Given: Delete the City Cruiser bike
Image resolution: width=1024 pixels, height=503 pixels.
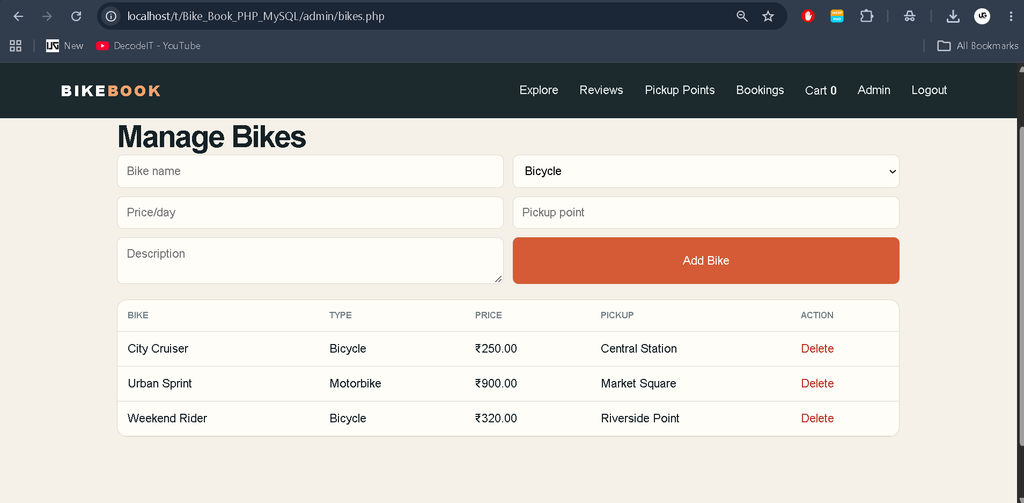Looking at the screenshot, I should coord(817,349).
